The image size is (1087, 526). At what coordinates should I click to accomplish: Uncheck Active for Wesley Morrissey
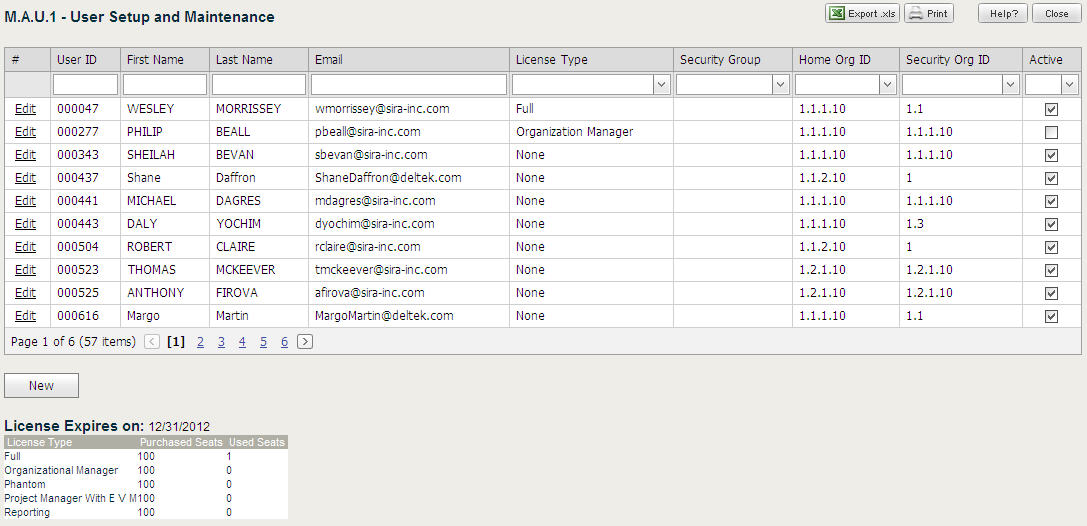point(1051,109)
